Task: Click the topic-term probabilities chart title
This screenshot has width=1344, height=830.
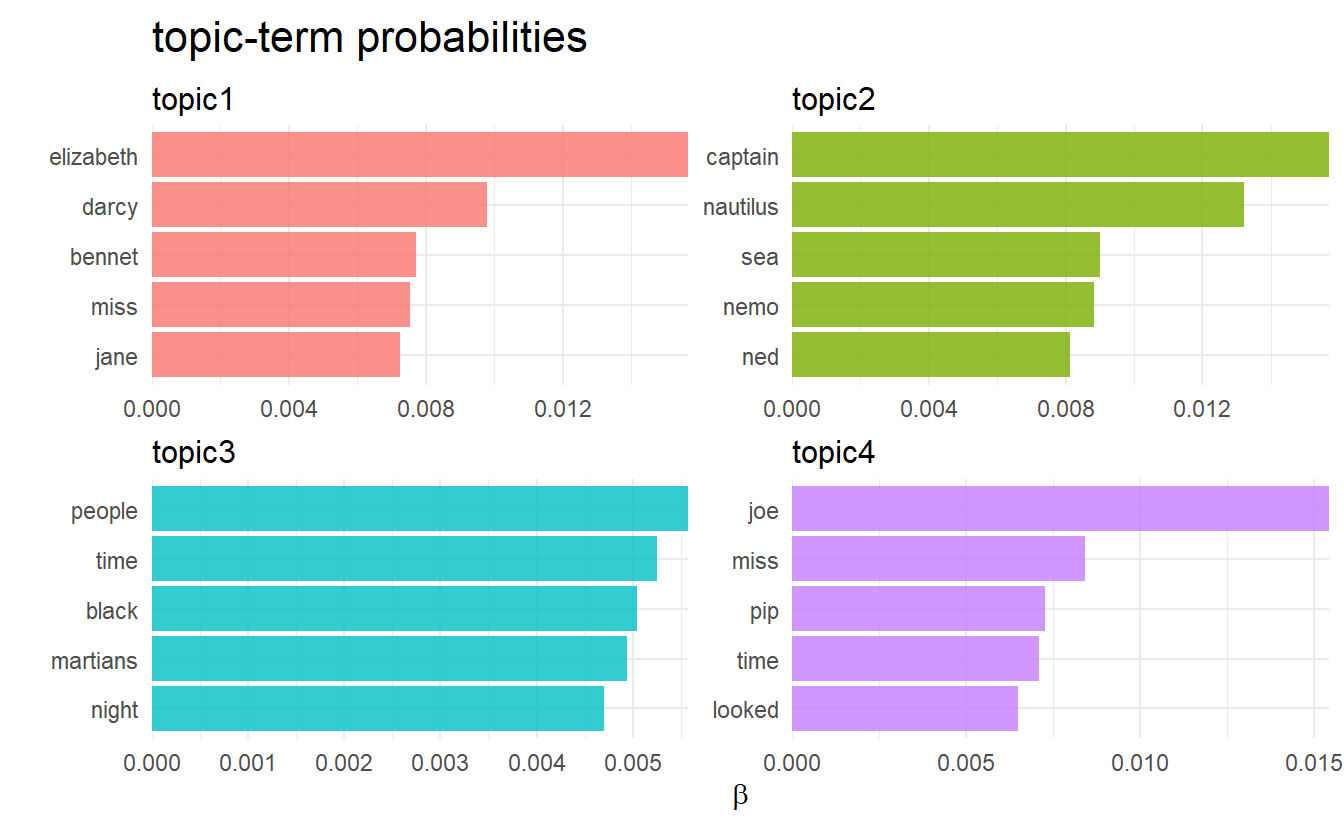Action: click(369, 39)
